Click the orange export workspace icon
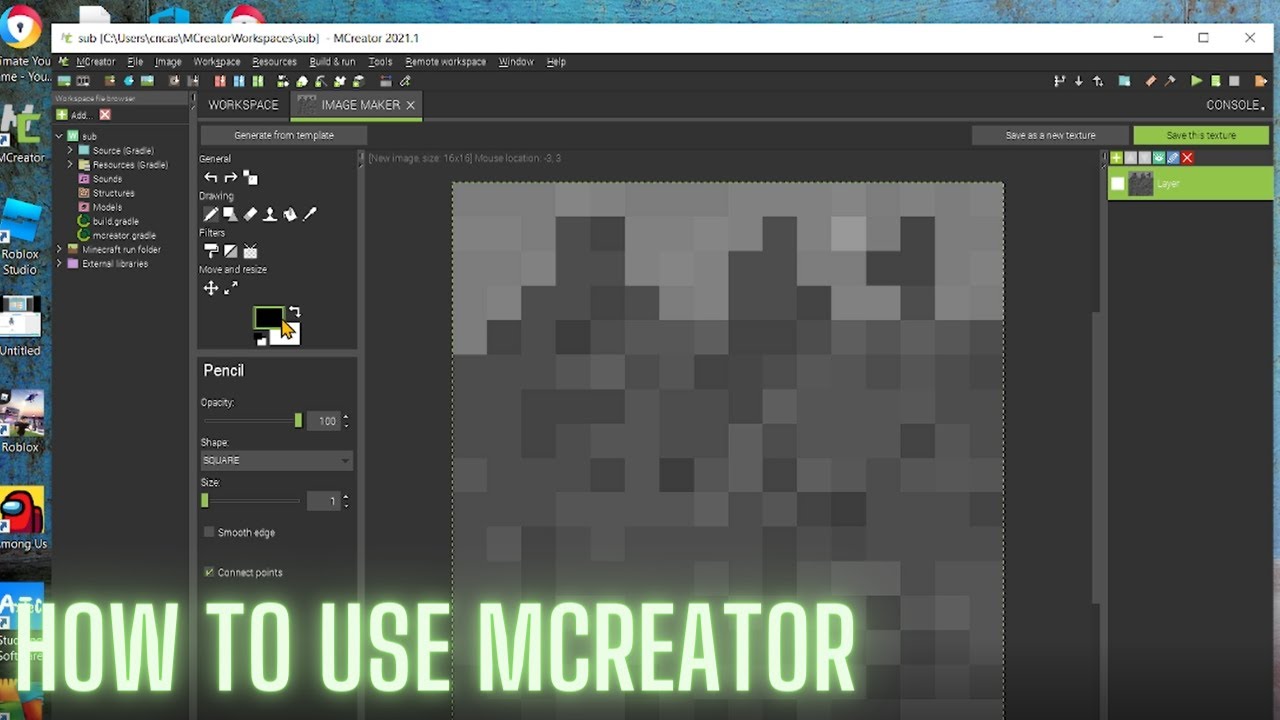The width and height of the screenshot is (1280, 720). [1261, 81]
